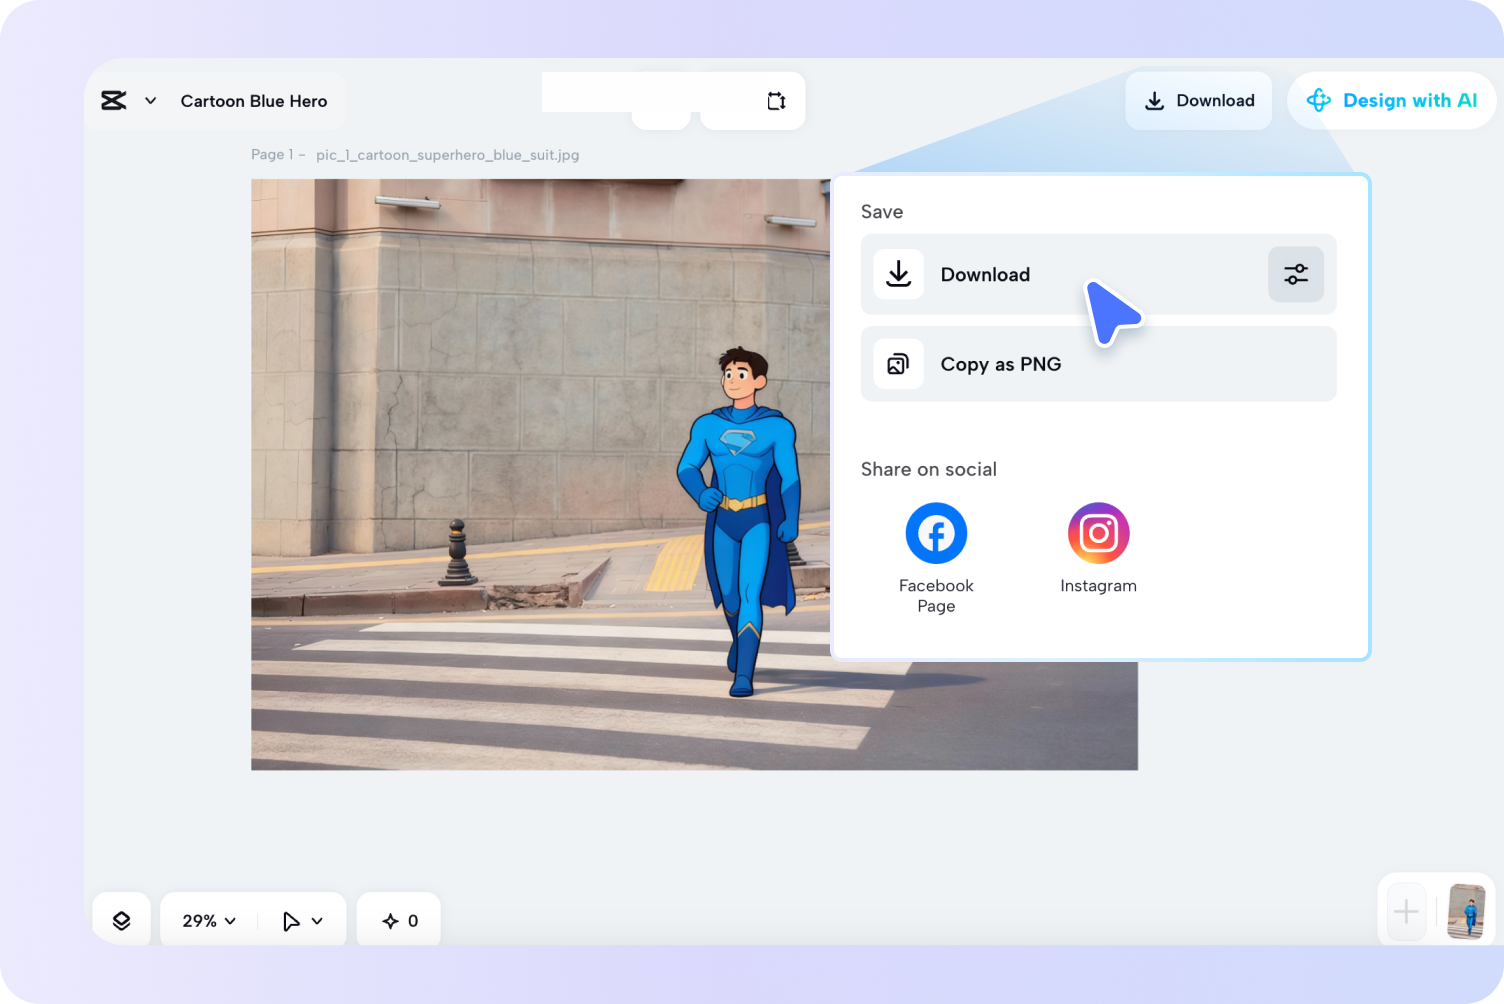This screenshot has height=1004, width=1504.
Task: Open the project options chevron beside CapCut logo
Action: pos(150,100)
